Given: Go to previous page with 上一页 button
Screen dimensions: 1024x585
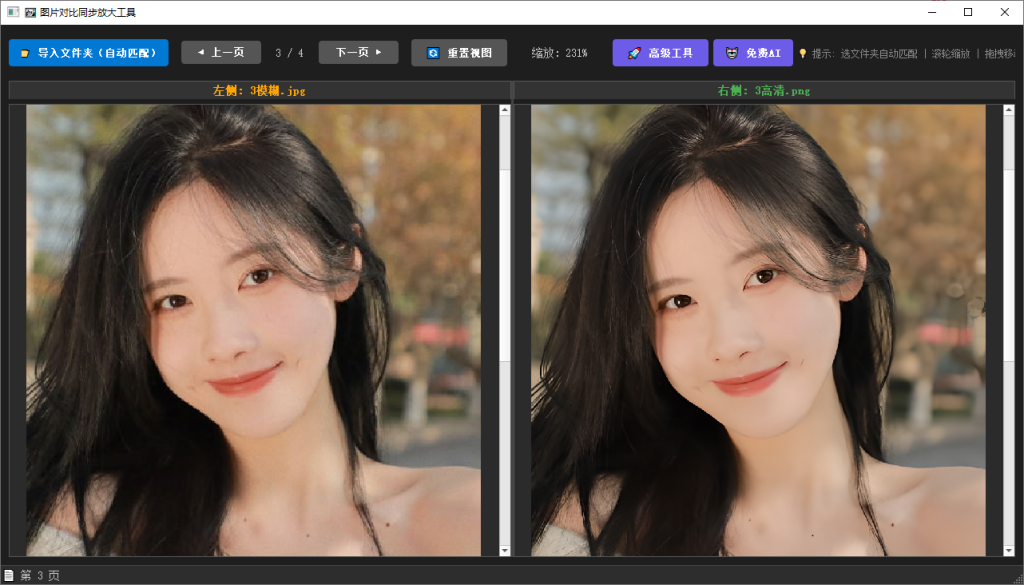Looking at the screenshot, I should 221,53.
